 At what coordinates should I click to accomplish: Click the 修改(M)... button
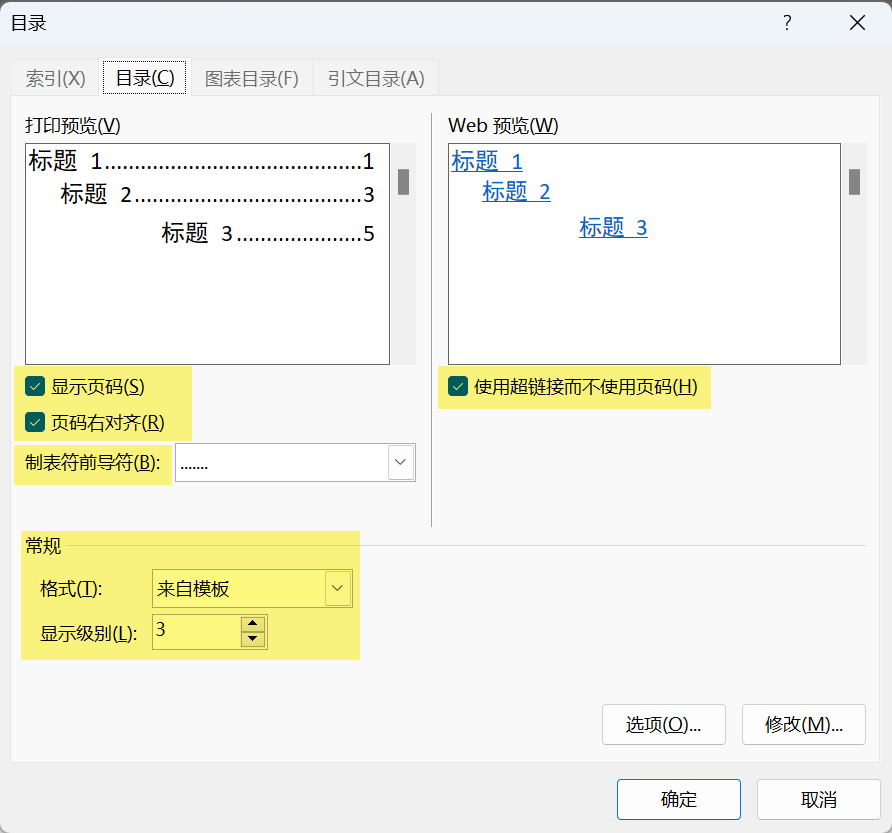pos(803,724)
